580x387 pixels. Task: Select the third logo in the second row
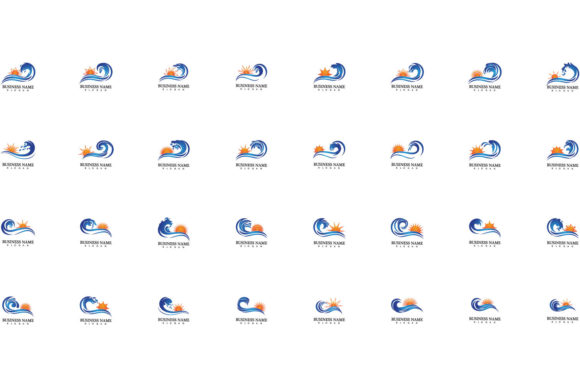tap(174, 155)
